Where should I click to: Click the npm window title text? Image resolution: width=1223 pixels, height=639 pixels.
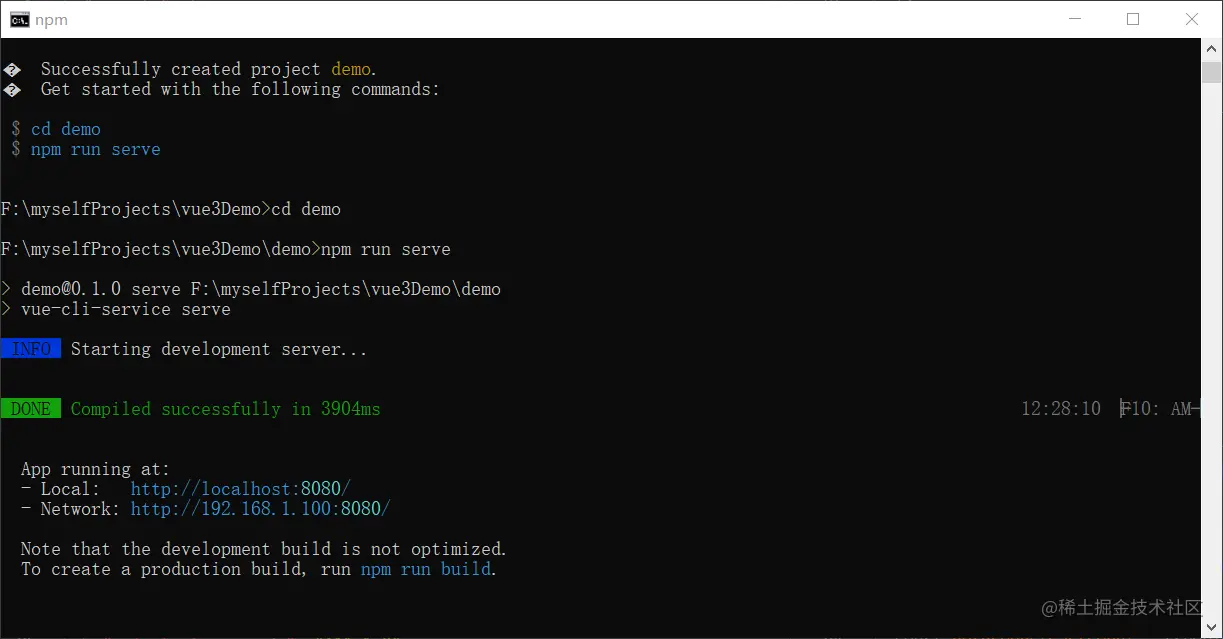(x=52, y=20)
